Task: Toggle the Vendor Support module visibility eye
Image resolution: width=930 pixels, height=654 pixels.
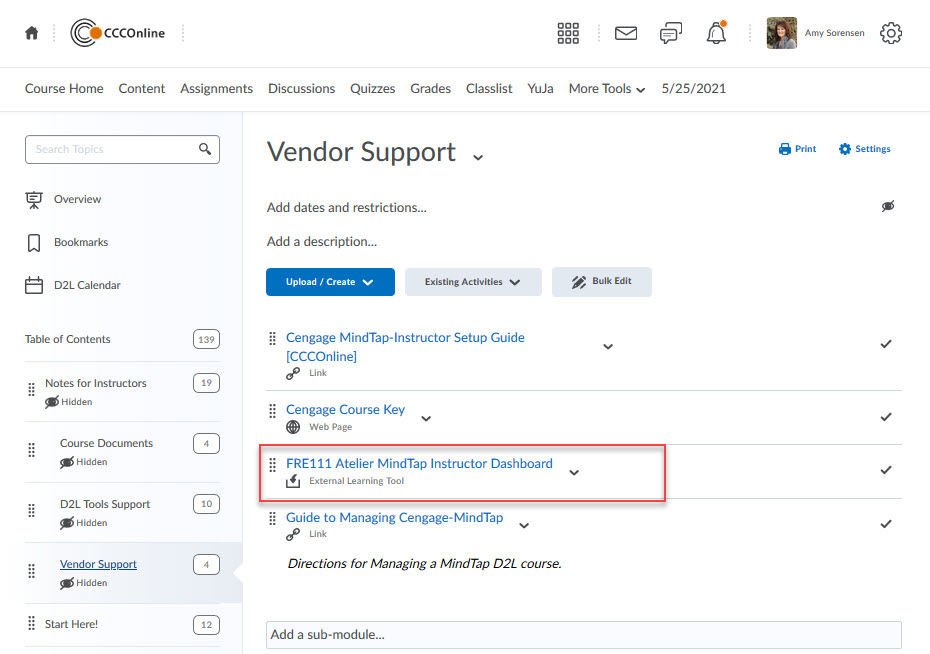Action: [888, 206]
